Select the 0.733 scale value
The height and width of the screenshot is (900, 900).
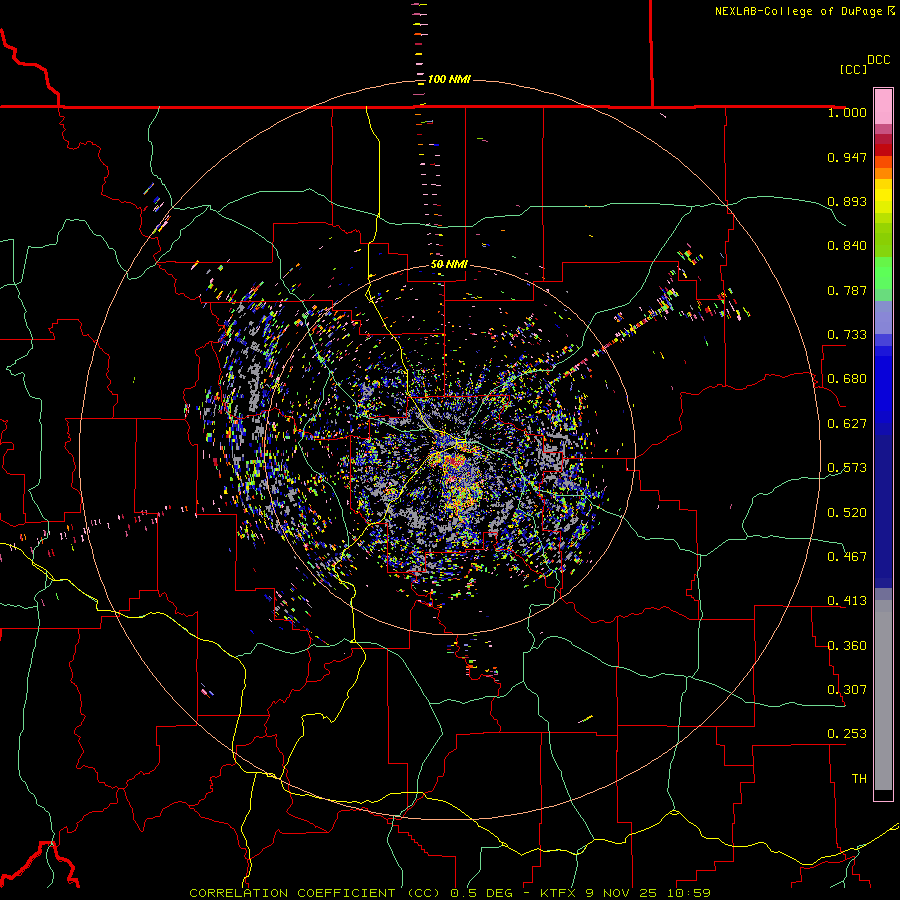(x=847, y=335)
